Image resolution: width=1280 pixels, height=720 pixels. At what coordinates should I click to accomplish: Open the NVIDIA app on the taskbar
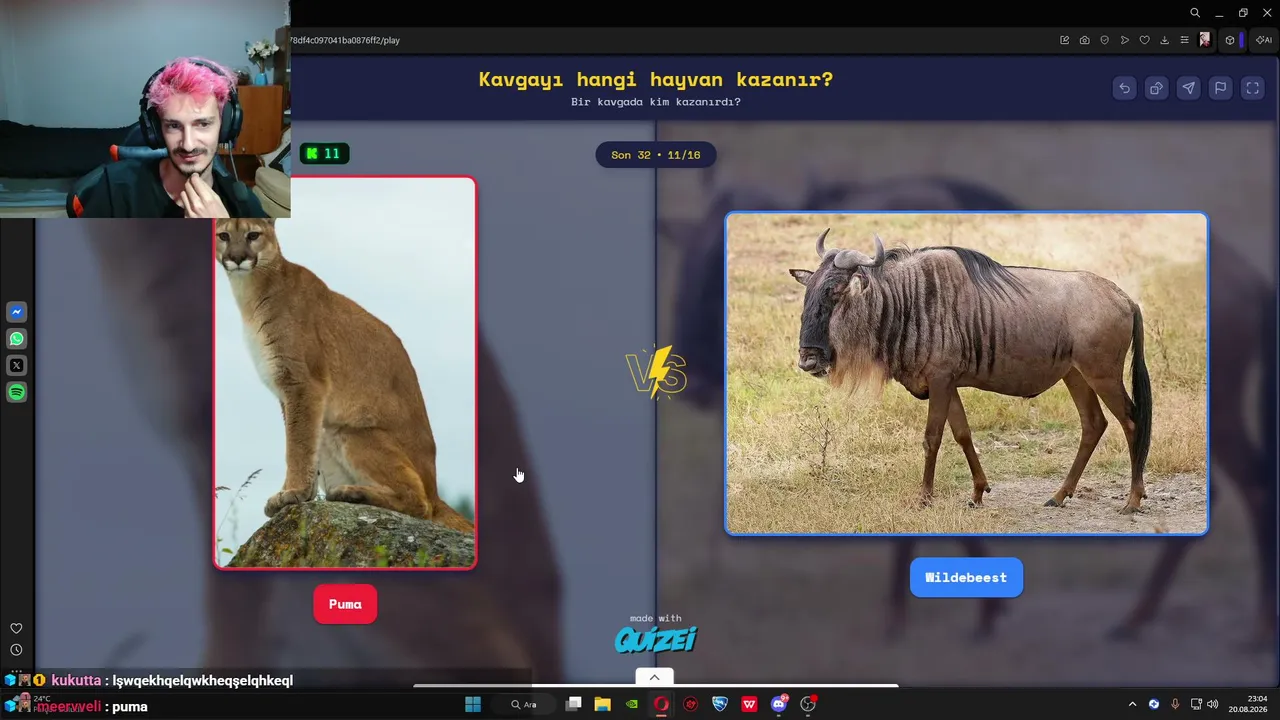click(x=632, y=704)
